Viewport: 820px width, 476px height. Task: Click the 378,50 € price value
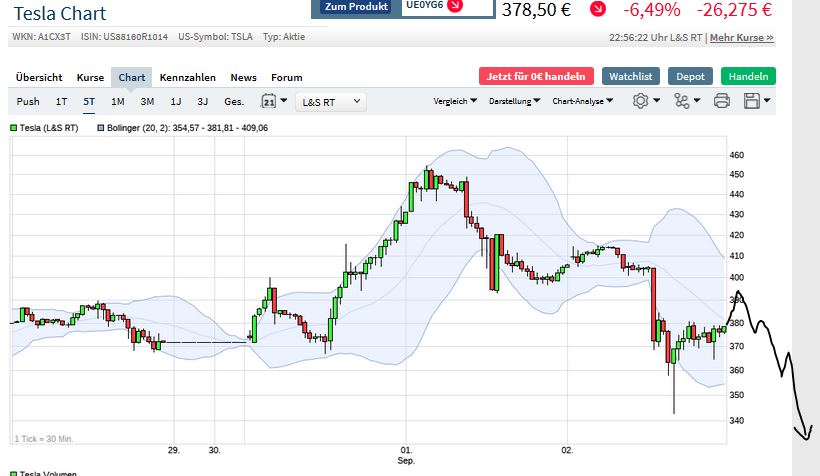tap(537, 9)
